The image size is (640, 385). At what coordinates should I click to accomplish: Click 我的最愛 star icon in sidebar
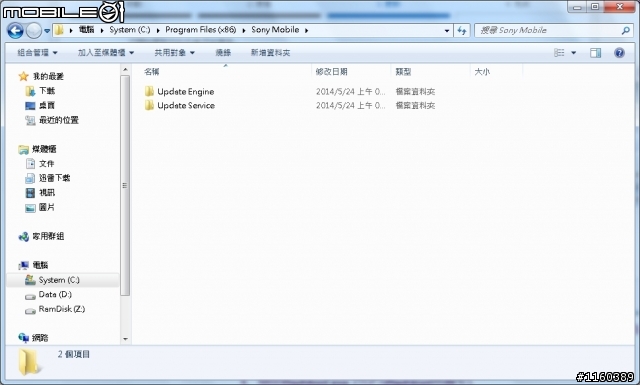point(23,76)
